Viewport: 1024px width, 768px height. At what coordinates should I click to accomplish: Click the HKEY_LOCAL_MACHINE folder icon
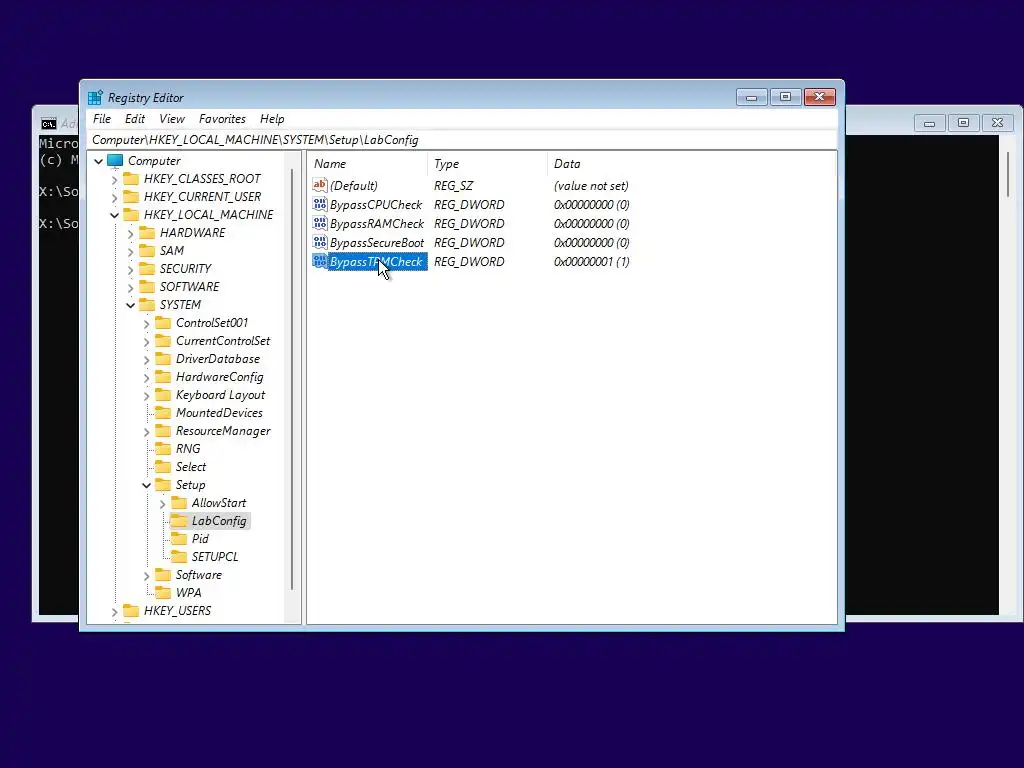pyautogui.click(x=131, y=215)
